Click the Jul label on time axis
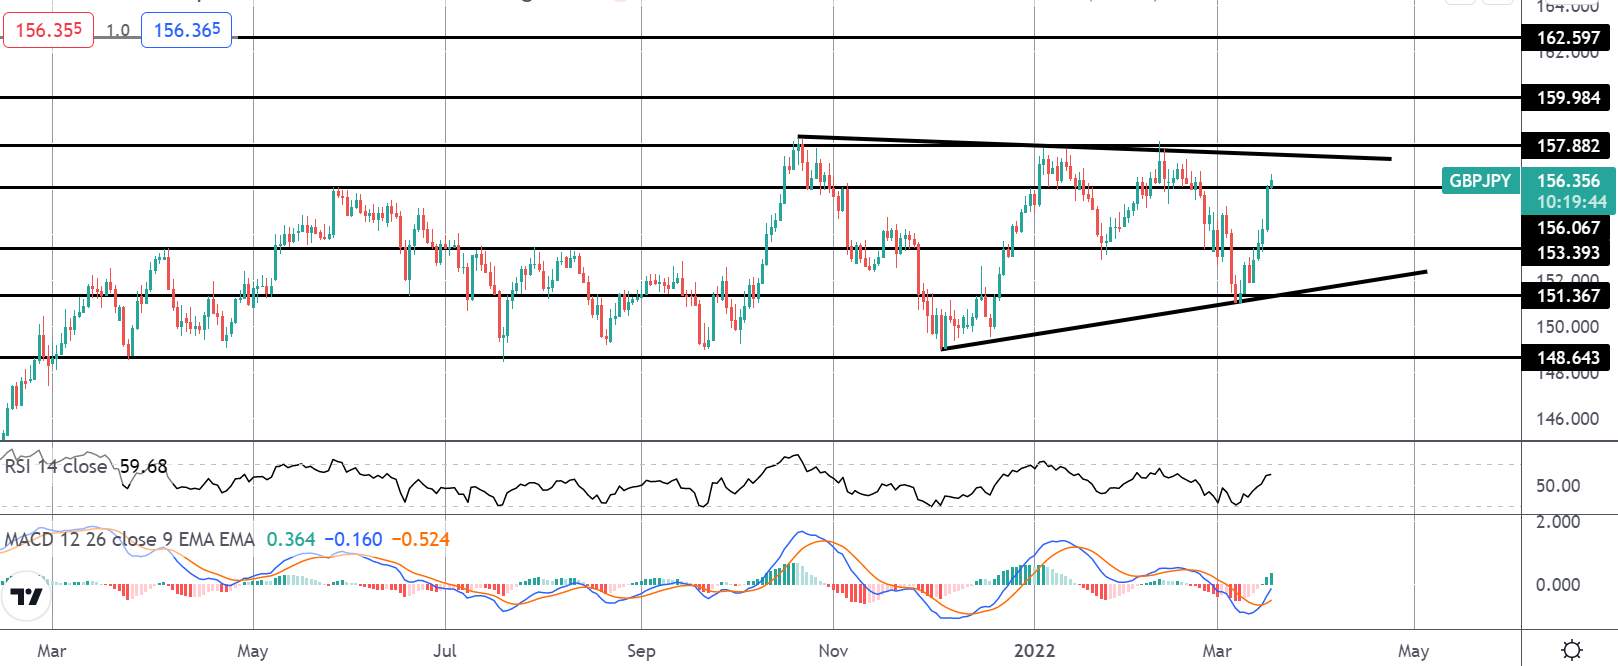 (445, 651)
